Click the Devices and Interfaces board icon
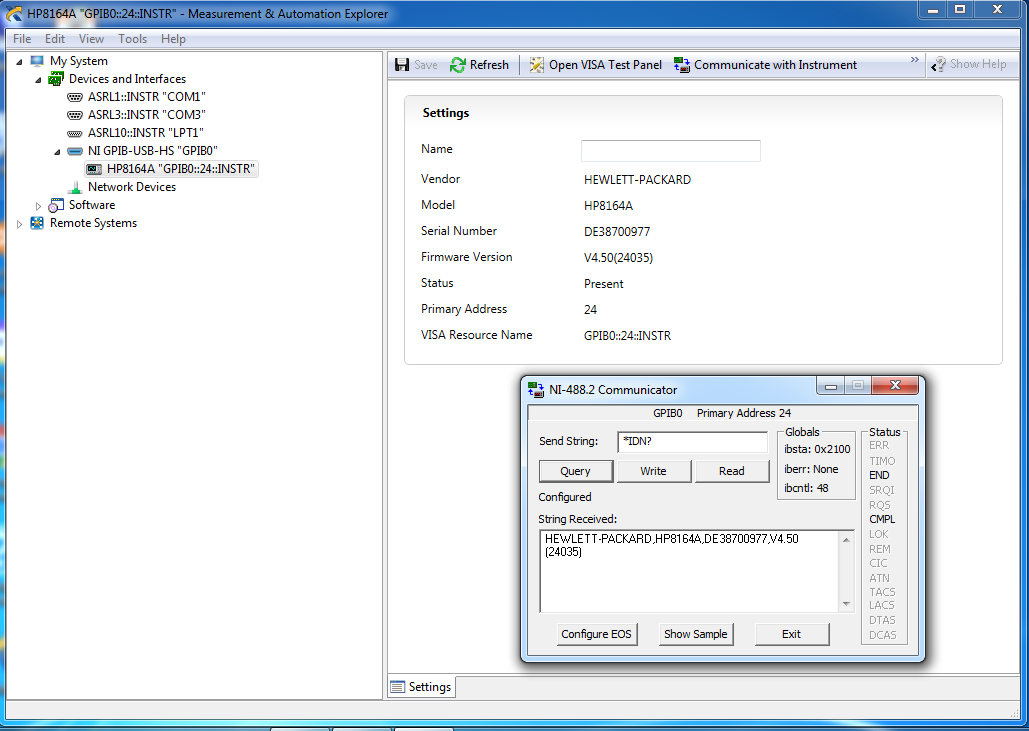 click(x=56, y=79)
